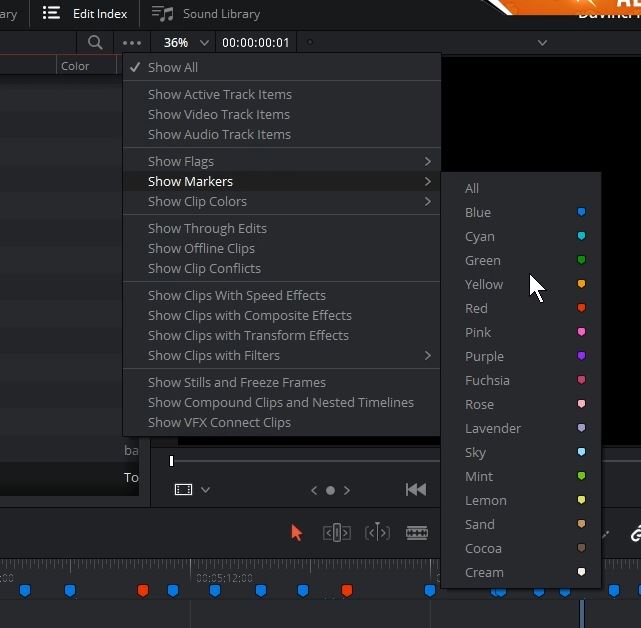Filter markers by Lavender
The width and height of the screenshot is (641, 628).
[521, 428]
